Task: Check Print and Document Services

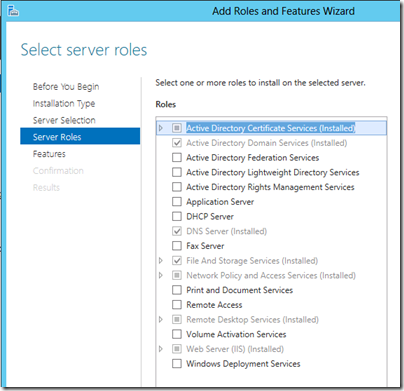Action: pos(177,290)
